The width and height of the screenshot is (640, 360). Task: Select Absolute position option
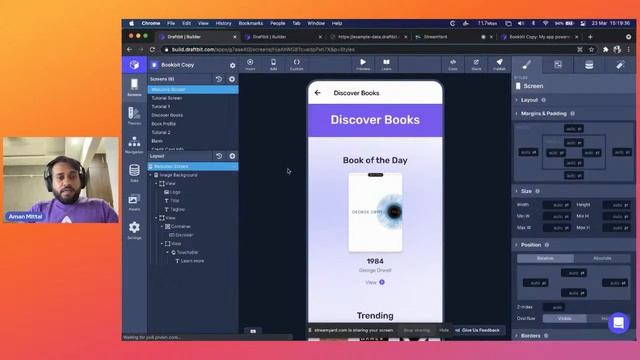click(x=602, y=258)
